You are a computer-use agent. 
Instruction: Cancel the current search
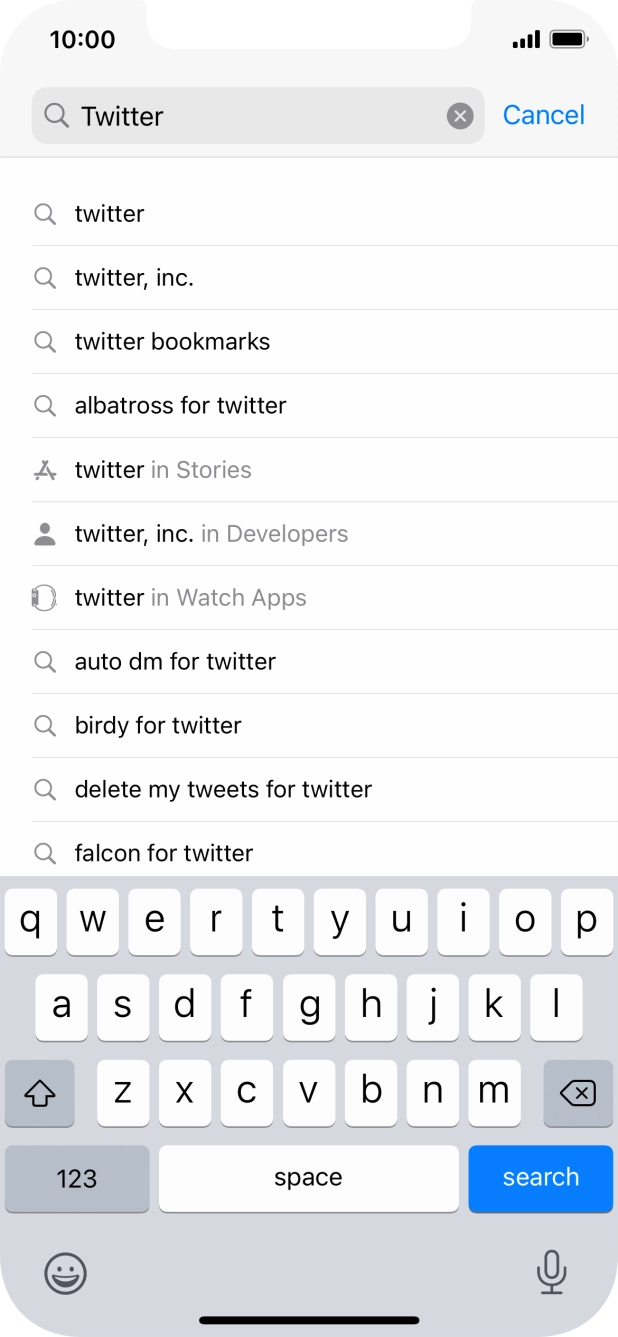click(543, 115)
